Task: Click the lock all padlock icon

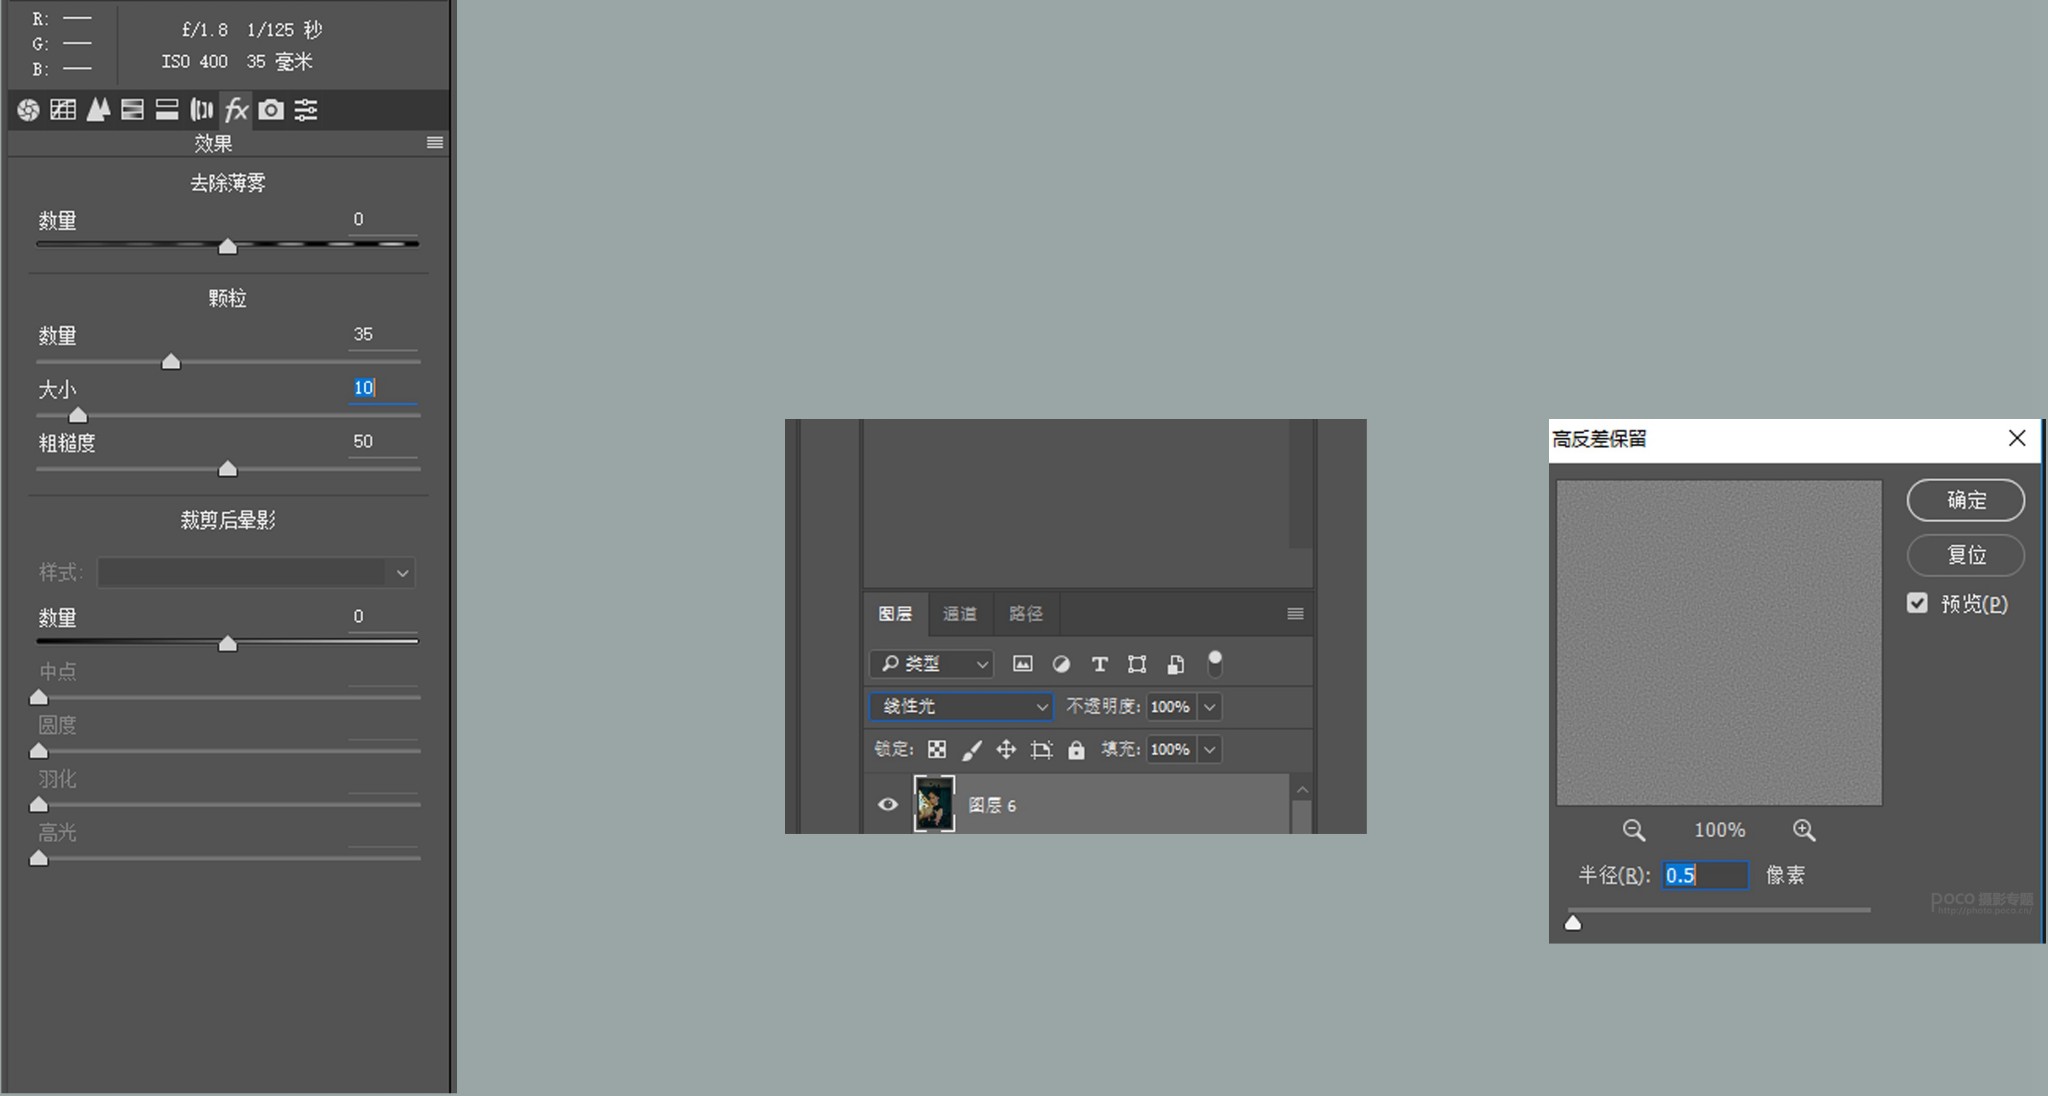Action: (1076, 750)
